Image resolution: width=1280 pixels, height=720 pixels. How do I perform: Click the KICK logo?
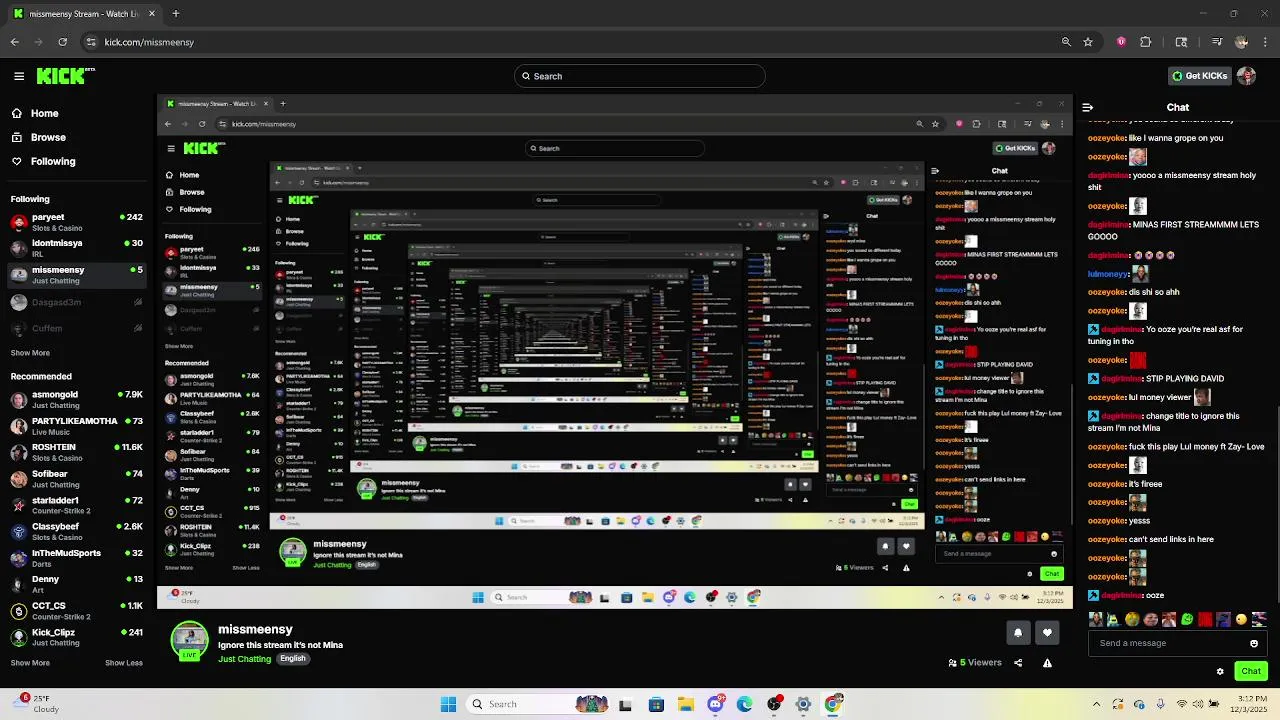[x=65, y=76]
